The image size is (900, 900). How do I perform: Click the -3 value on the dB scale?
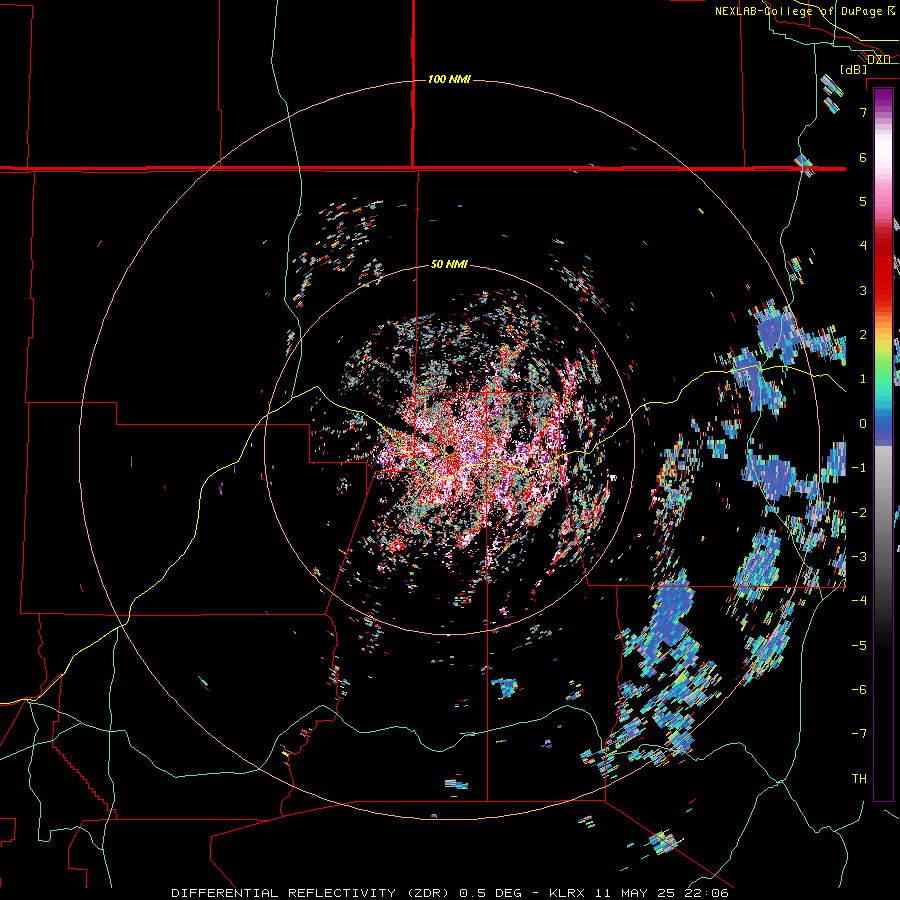(x=859, y=557)
